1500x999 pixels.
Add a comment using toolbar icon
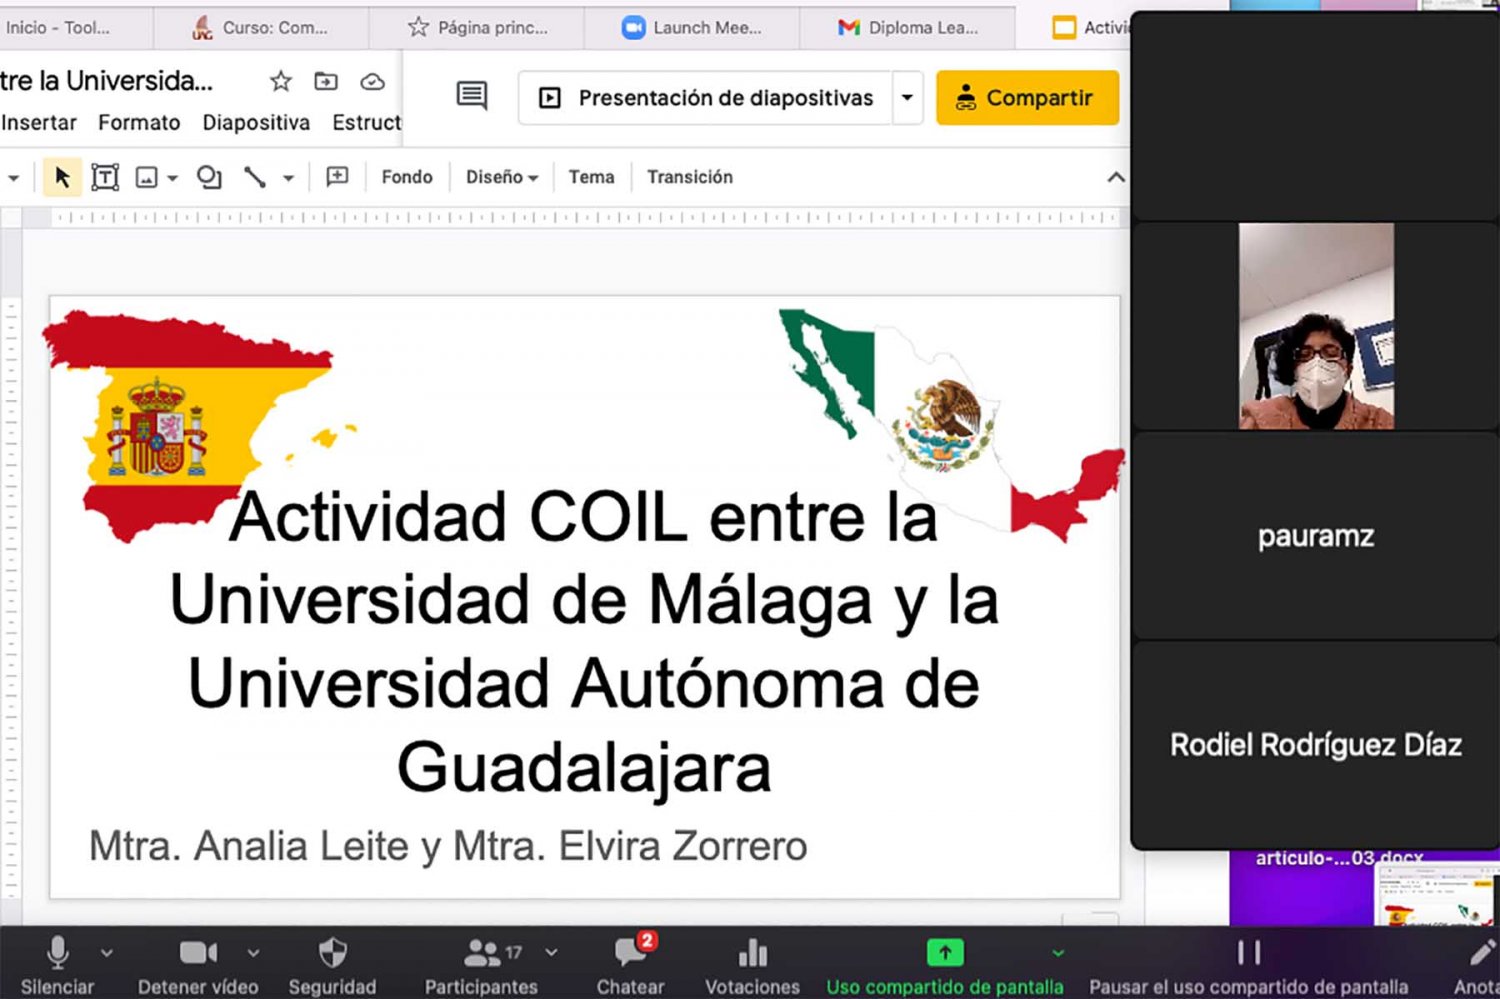coord(337,177)
